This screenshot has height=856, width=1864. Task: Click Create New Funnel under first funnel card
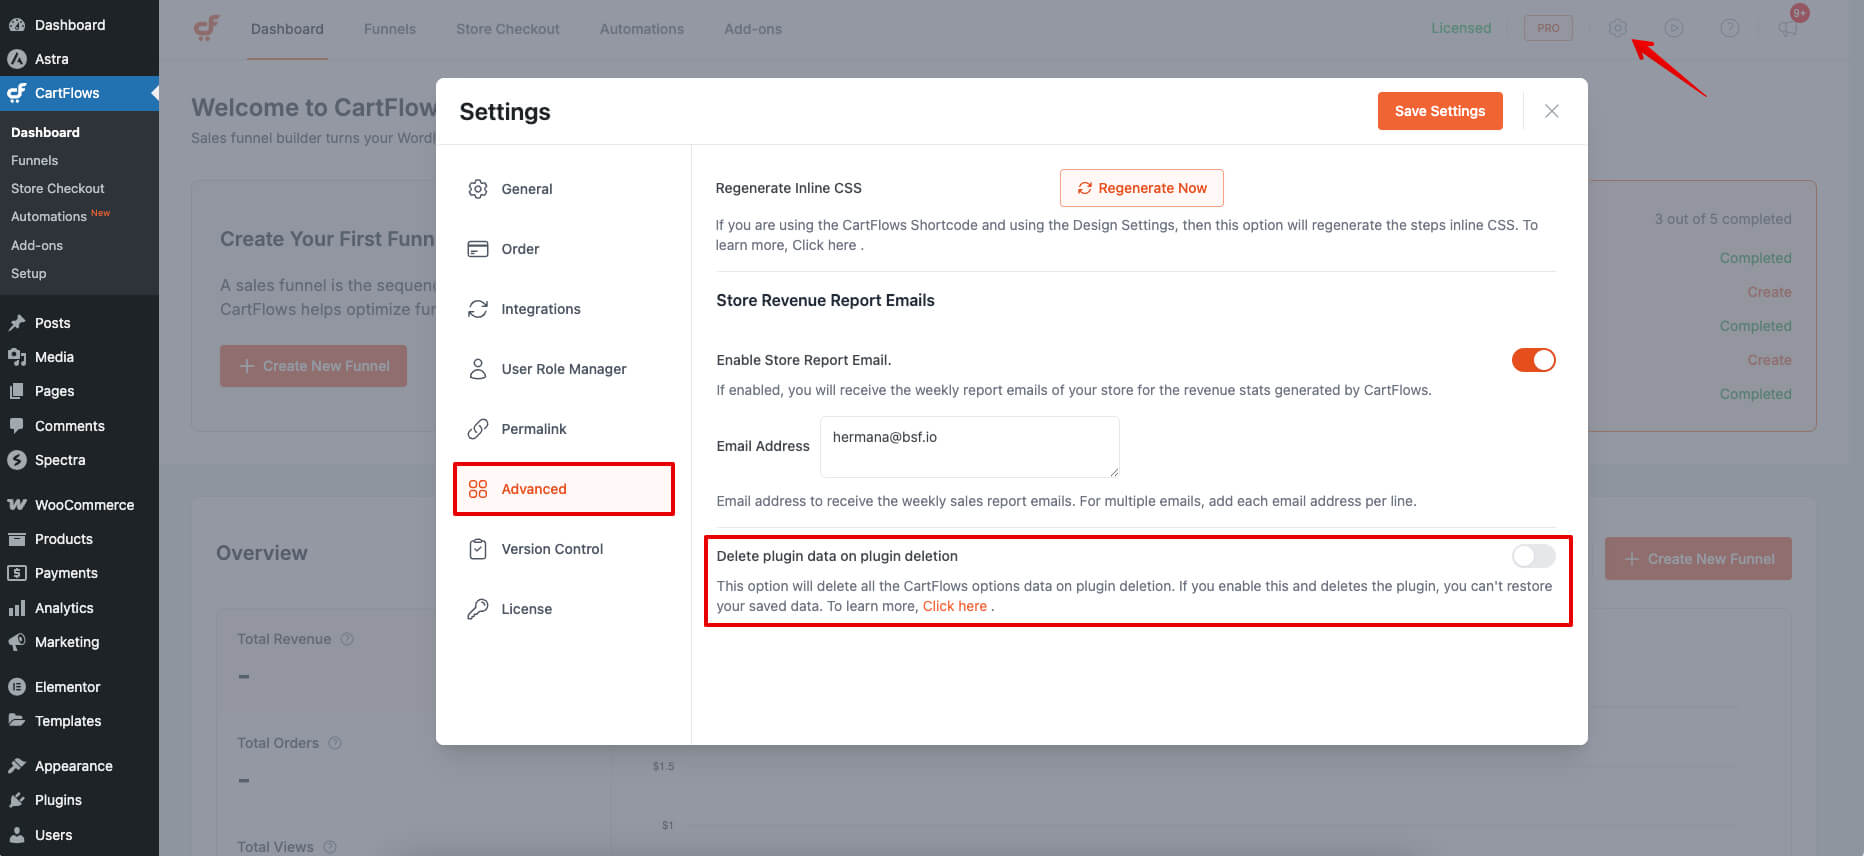click(313, 366)
